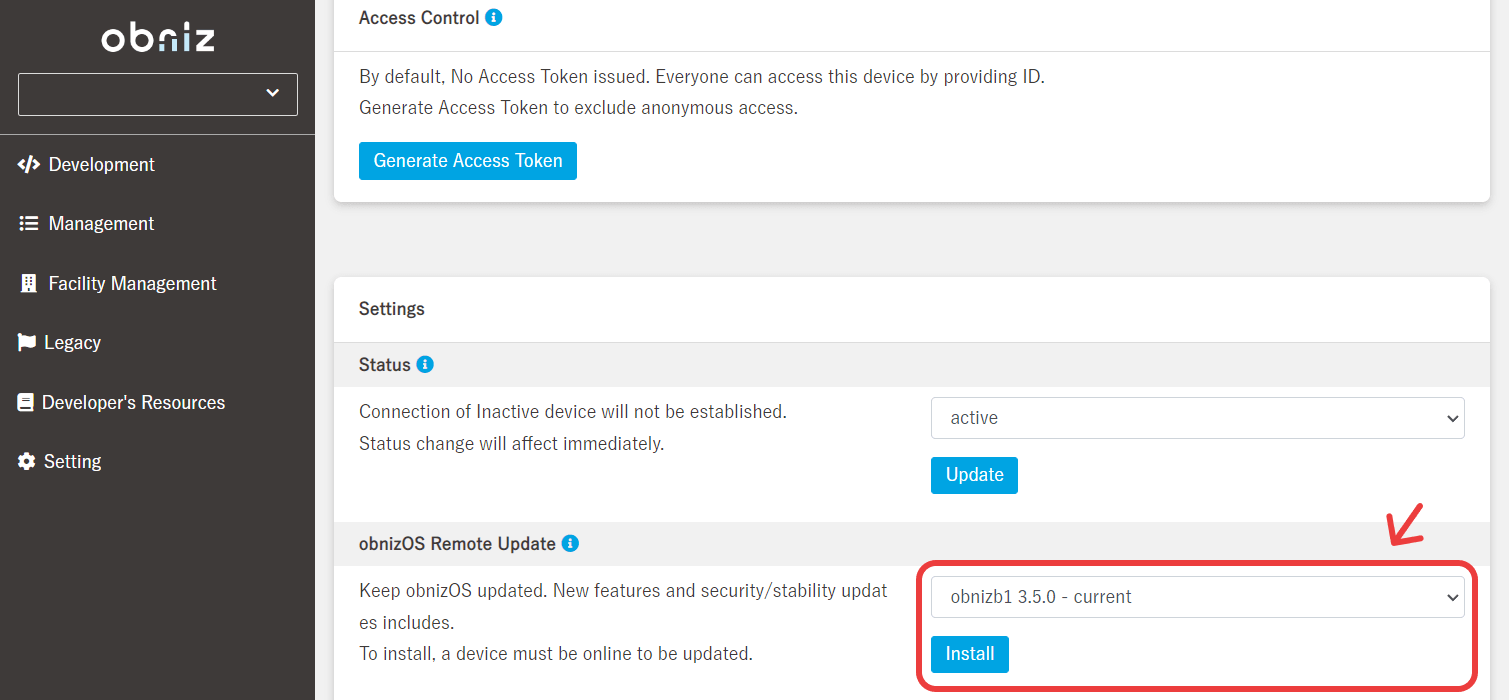Click the Setting gear icon
The width and height of the screenshot is (1509, 700).
[x=27, y=462]
